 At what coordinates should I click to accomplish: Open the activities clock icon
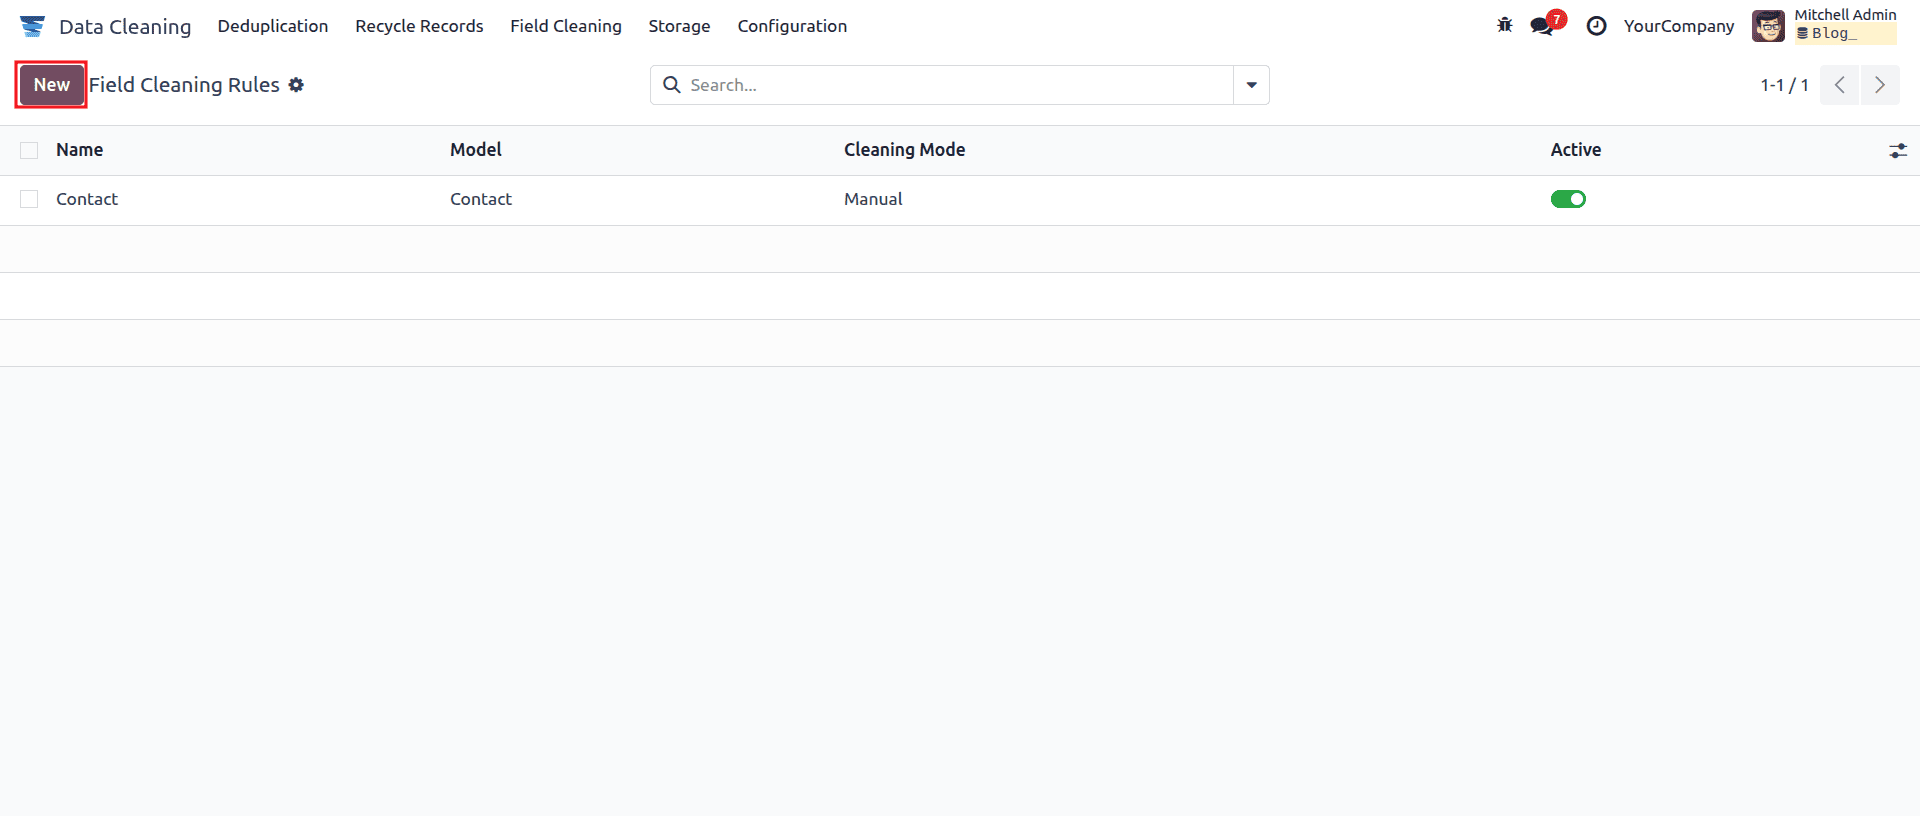(x=1596, y=26)
